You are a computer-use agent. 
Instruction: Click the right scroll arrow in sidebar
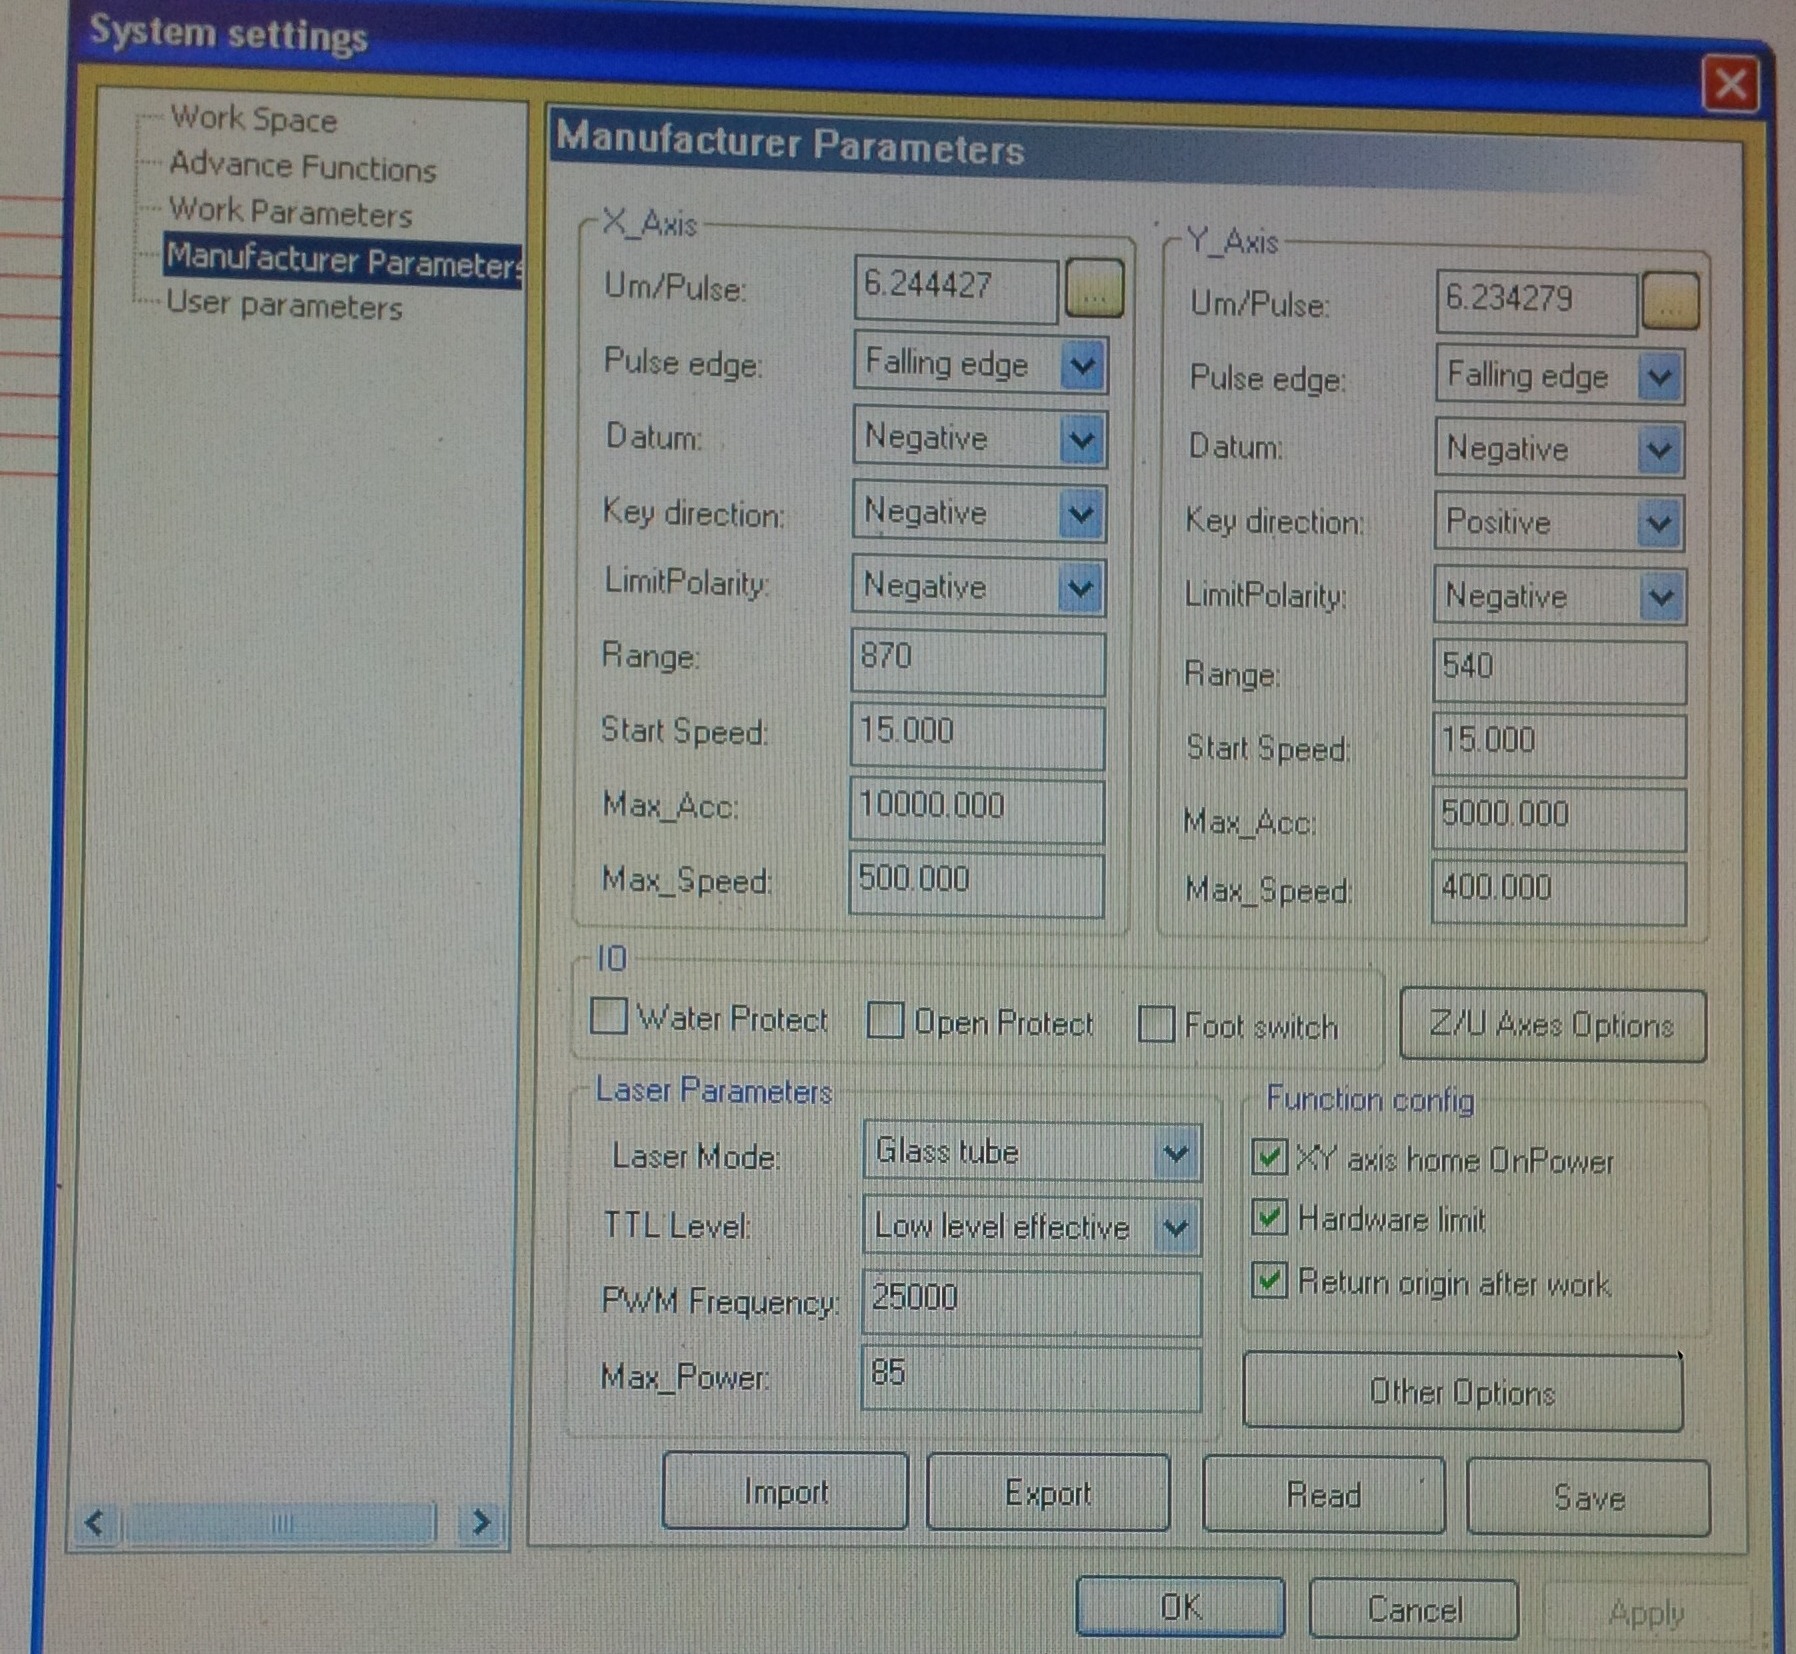point(481,1523)
